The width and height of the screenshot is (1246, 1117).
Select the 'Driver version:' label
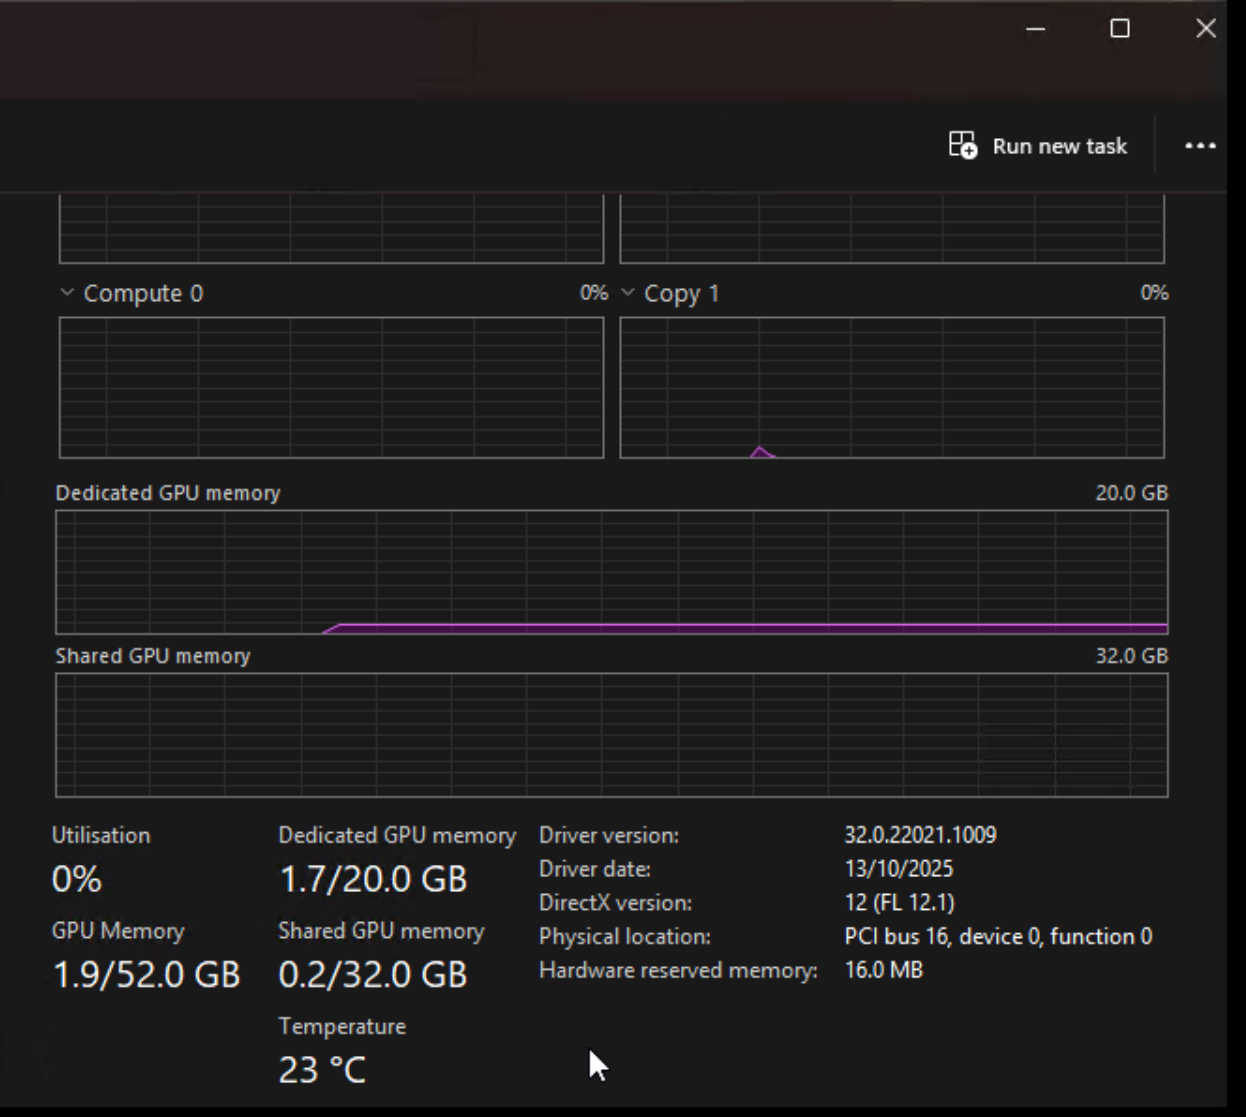pyautogui.click(x=609, y=835)
